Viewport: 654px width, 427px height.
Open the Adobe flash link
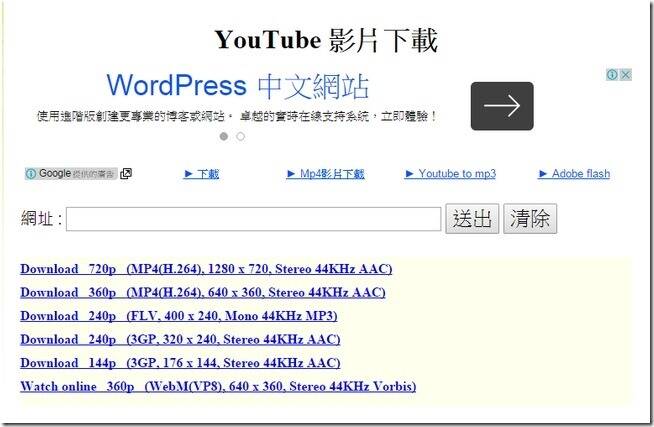(574, 173)
